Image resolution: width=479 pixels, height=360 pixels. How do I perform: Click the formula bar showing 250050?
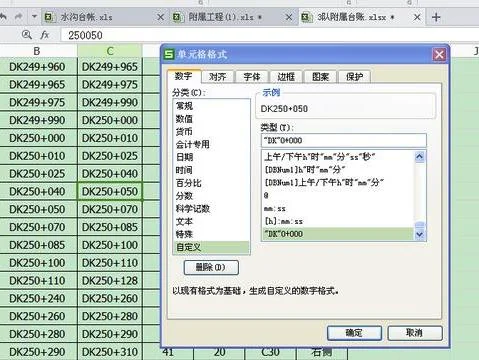click(269, 35)
